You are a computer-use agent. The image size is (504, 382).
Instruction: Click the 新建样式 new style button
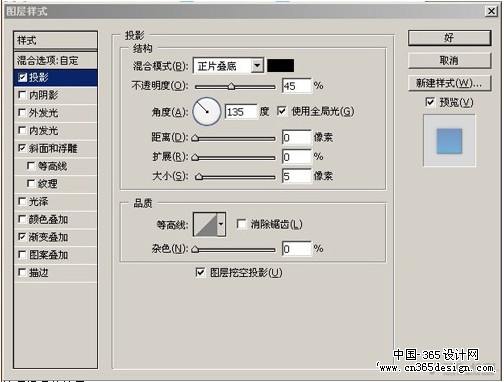[449, 83]
